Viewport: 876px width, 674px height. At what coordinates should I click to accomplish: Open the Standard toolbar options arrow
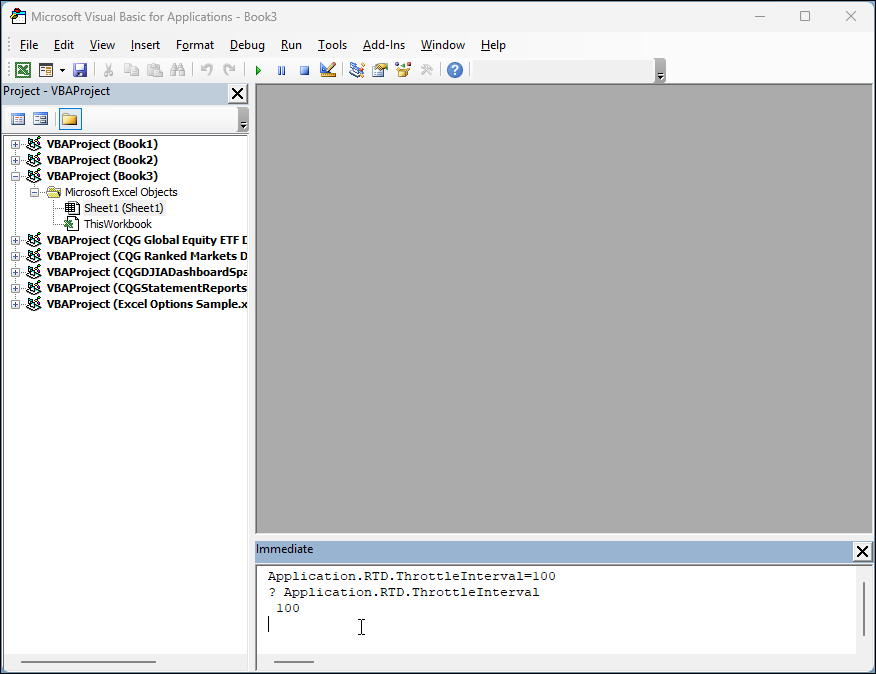tap(660, 71)
